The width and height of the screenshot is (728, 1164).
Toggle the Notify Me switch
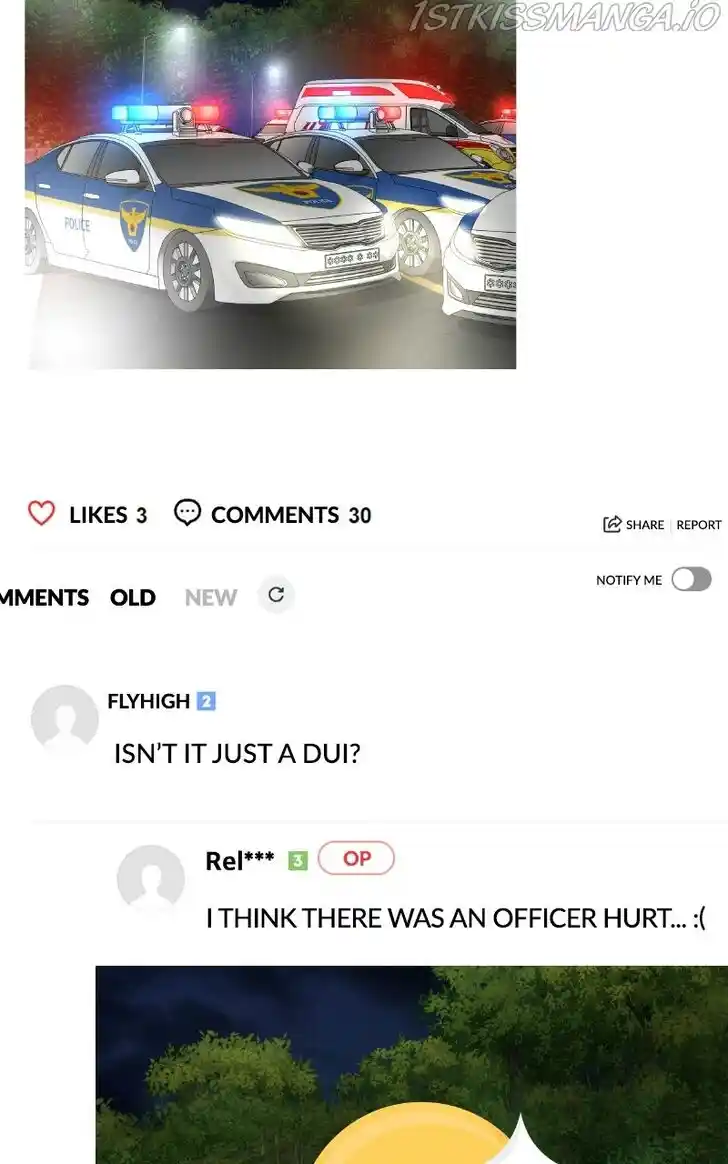coord(691,579)
